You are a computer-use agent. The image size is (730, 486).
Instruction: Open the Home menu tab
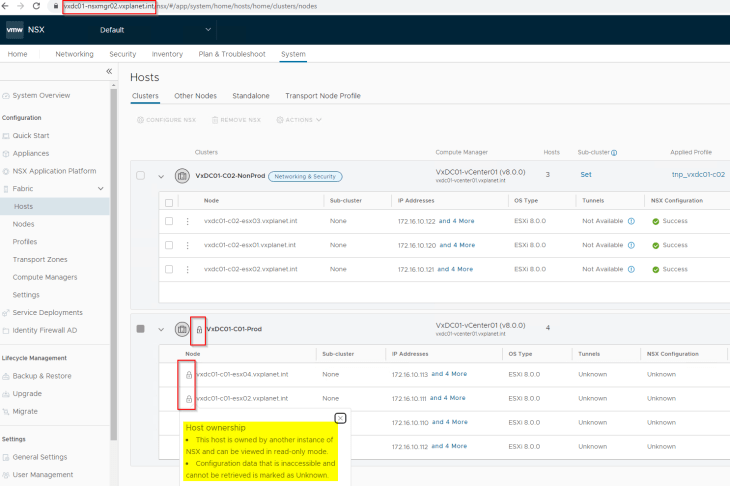[17, 54]
